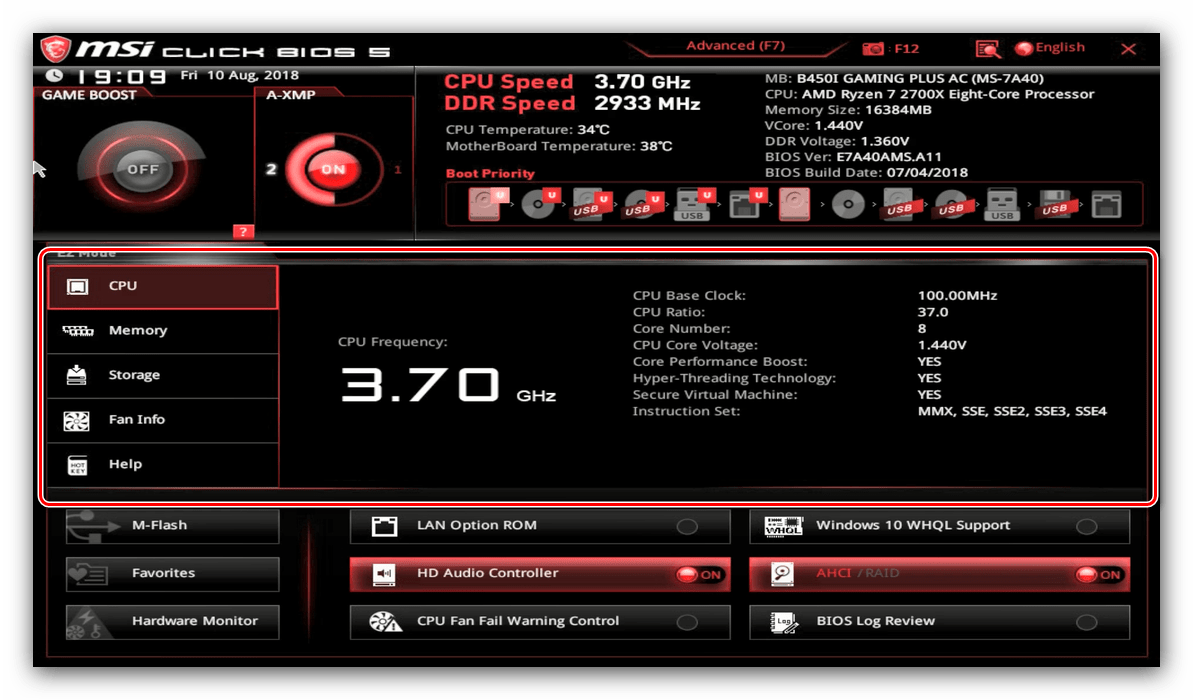Image resolution: width=1193 pixels, height=700 pixels.
Task: Enable the LAN Option ROM toggle
Action: [687, 526]
